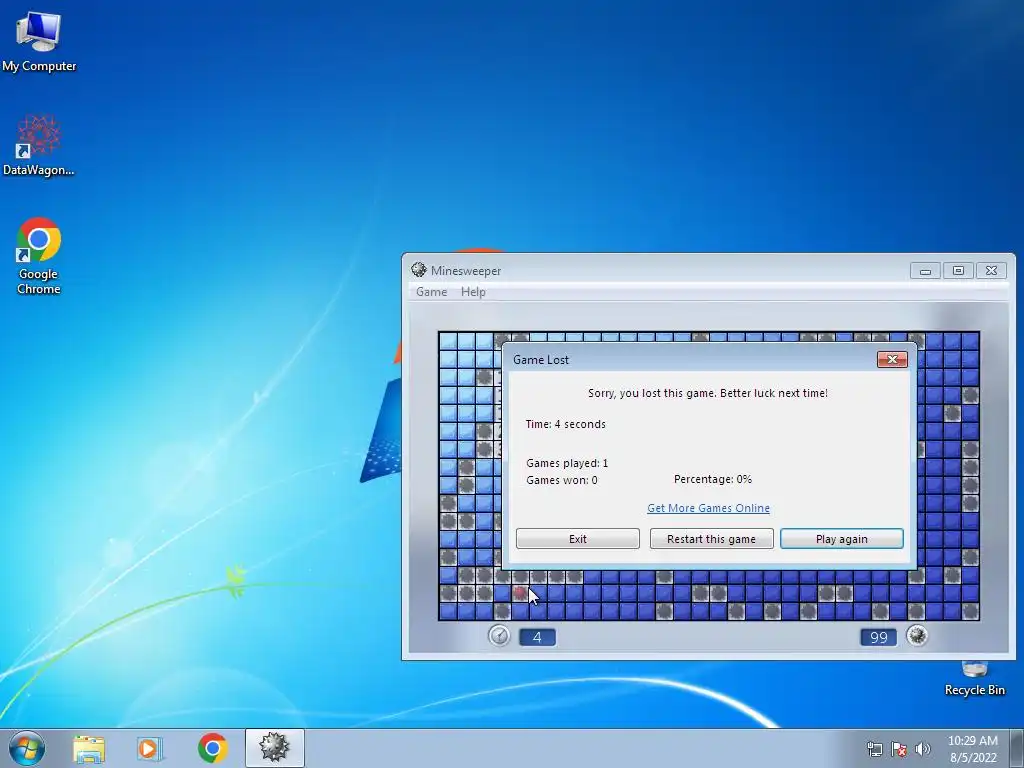Click the Minesweeper title bar mine icon
Viewport: 1024px width, 768px height.
pyautogui.click(x=419, y=270)
